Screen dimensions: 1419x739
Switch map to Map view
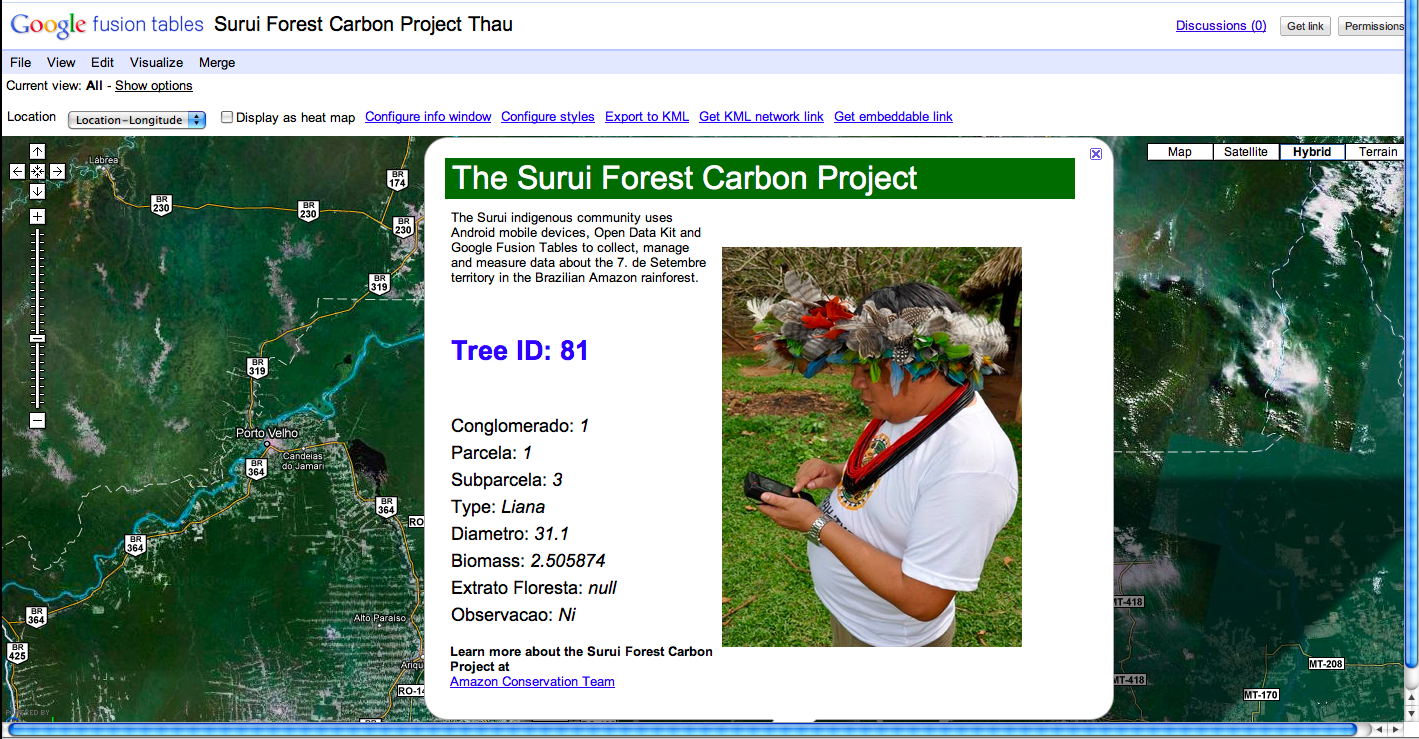tap(1180, 152)
